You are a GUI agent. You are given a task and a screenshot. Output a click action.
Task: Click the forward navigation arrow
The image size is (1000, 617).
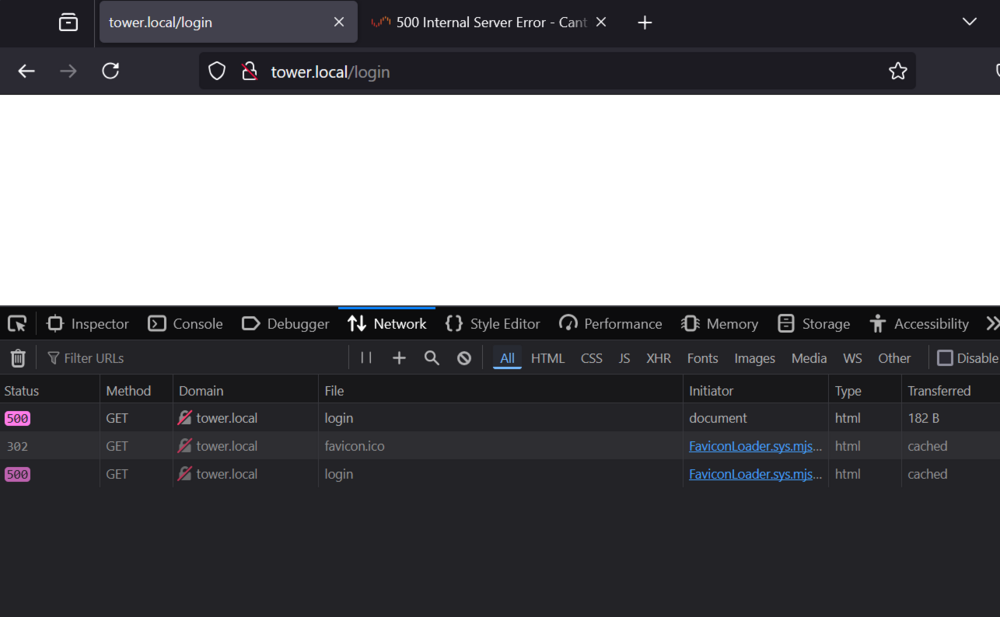point(68,71)
